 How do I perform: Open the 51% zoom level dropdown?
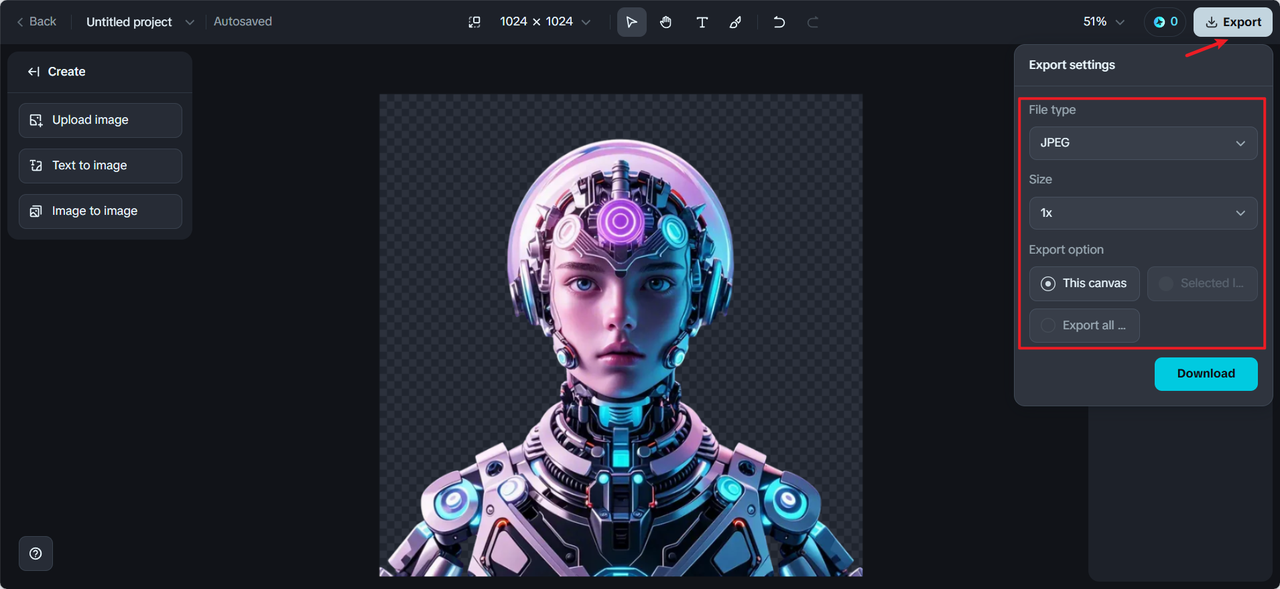click(1103, 22)
